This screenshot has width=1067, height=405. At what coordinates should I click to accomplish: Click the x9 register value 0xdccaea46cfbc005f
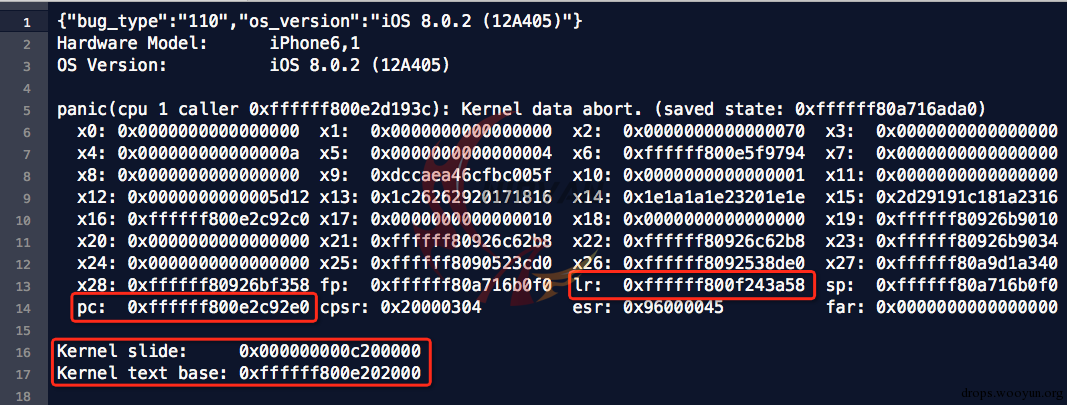[461, 176]
